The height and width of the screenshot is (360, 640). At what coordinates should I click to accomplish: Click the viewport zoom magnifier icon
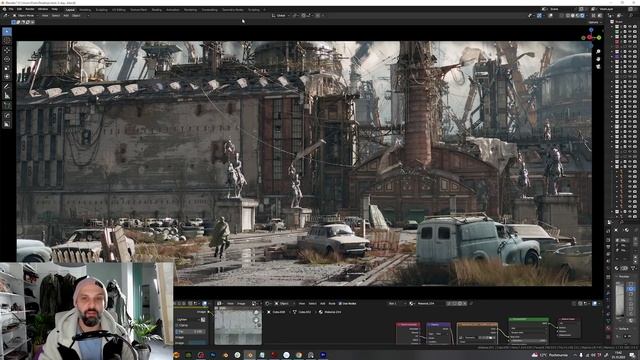coord(598,52)
